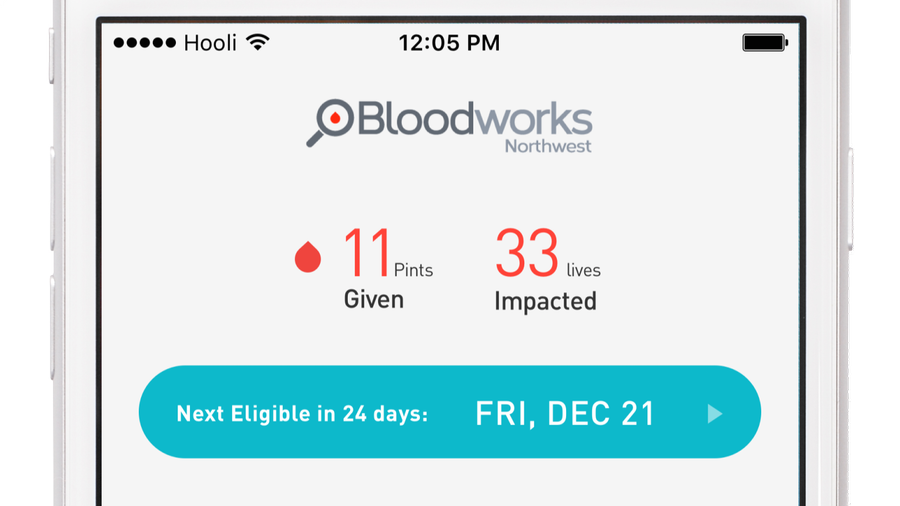Click the Northwest subtitle text
The image size is (900, 506).
[x=547, y=146]
